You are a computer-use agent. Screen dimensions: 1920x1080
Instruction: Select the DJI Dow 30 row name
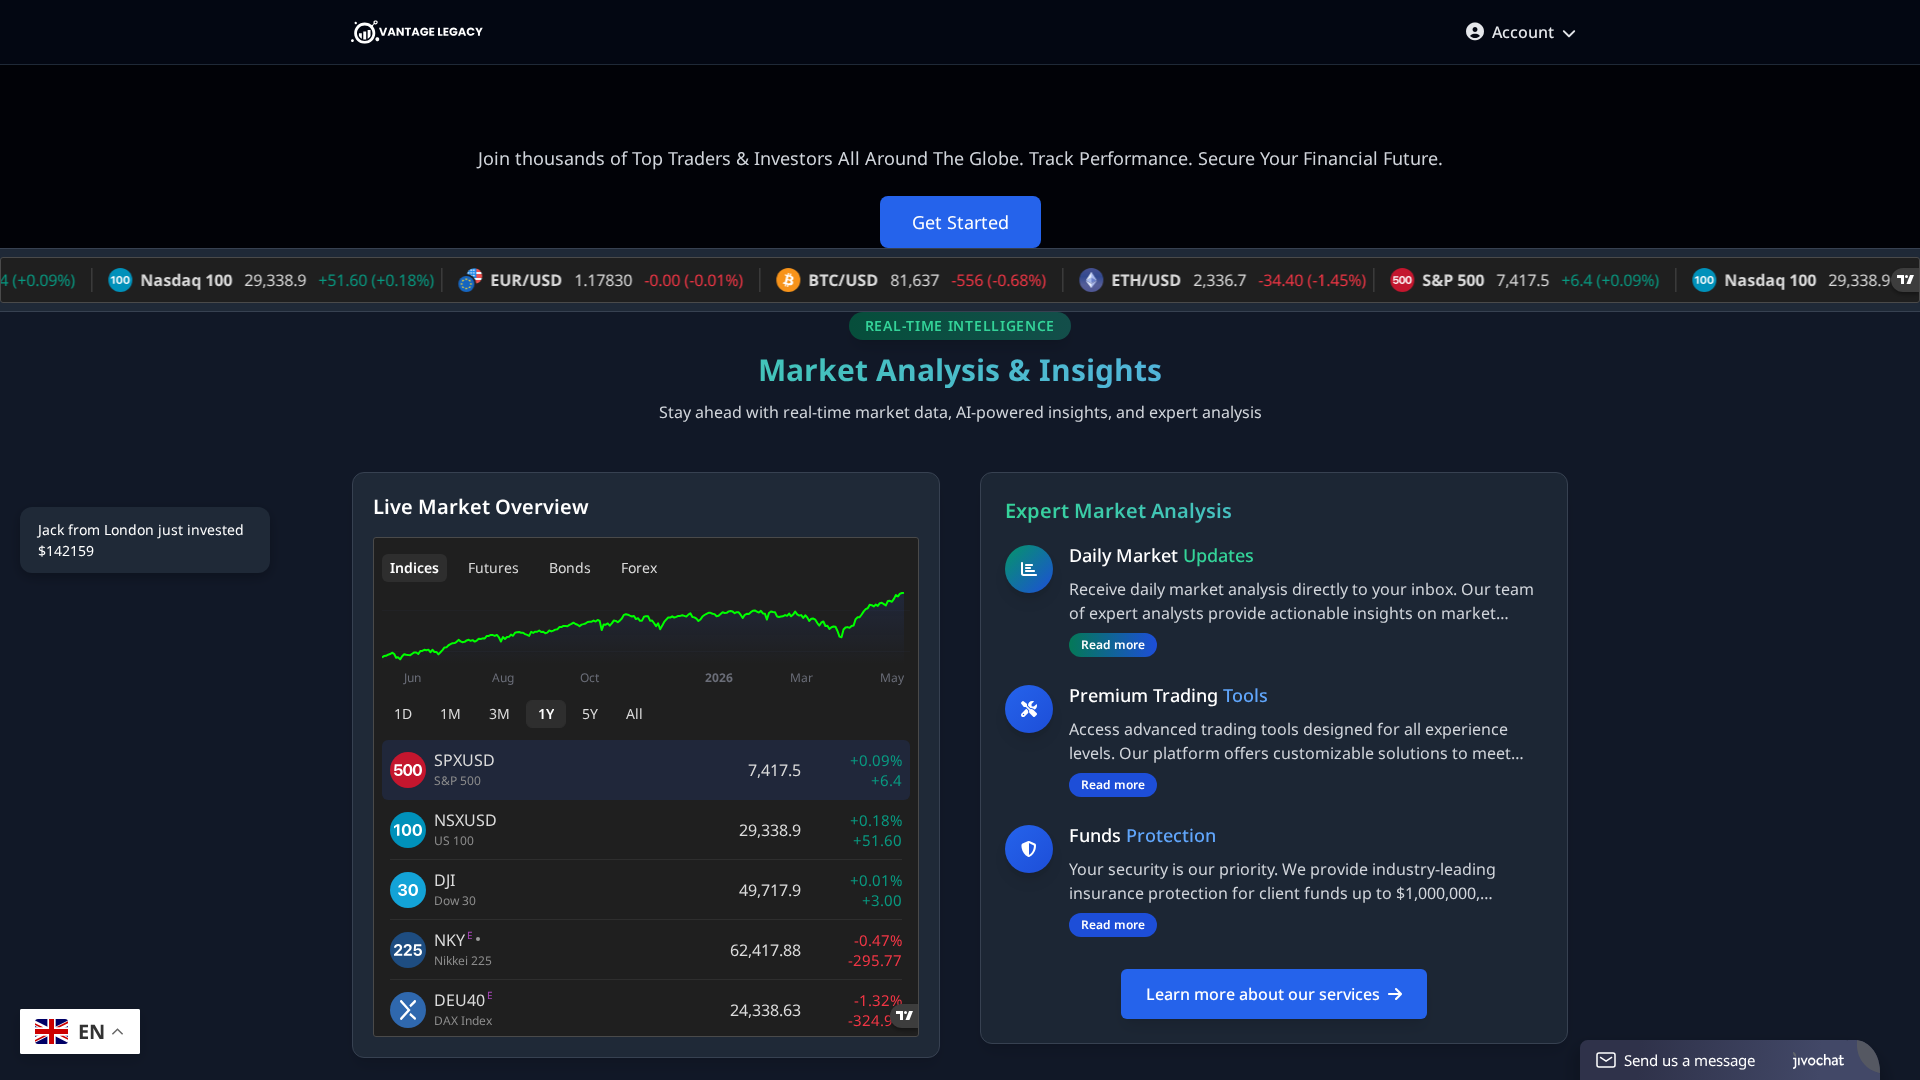tap(455, 890)
